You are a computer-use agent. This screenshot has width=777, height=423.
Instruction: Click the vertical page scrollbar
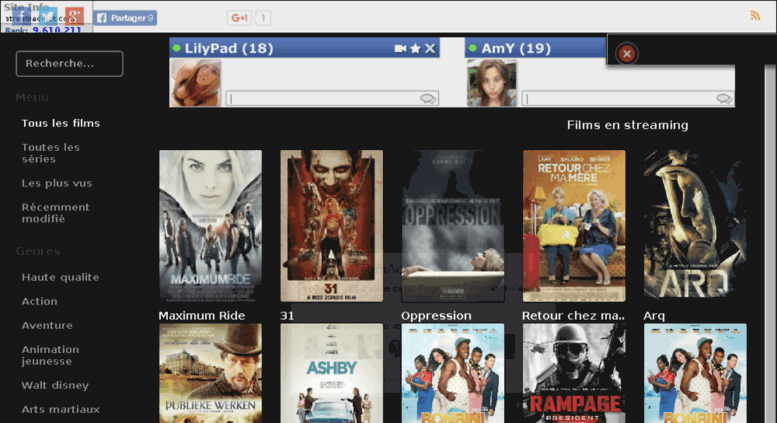pos(770,243)
